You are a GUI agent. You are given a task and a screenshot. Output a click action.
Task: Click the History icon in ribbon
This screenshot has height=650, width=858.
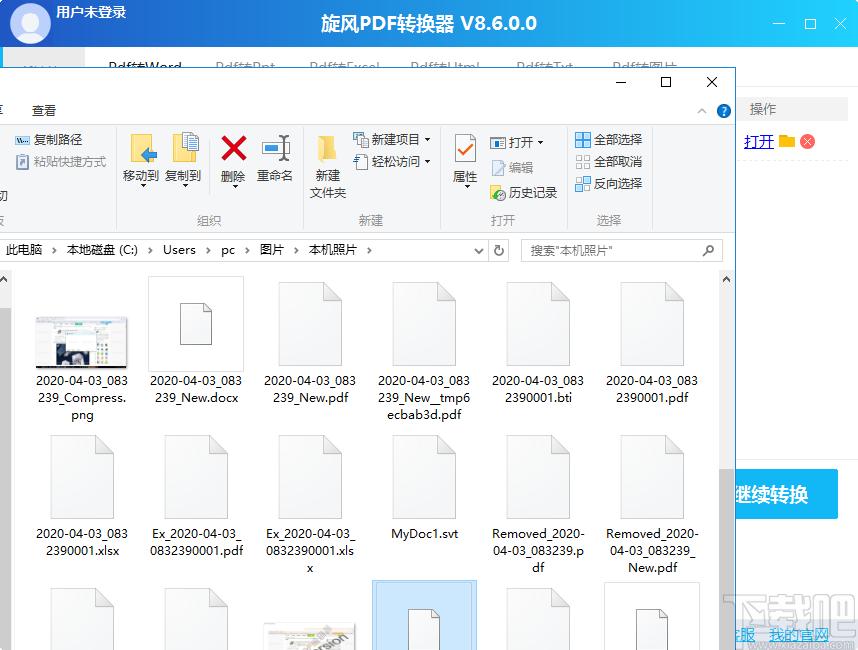(498, 193)
